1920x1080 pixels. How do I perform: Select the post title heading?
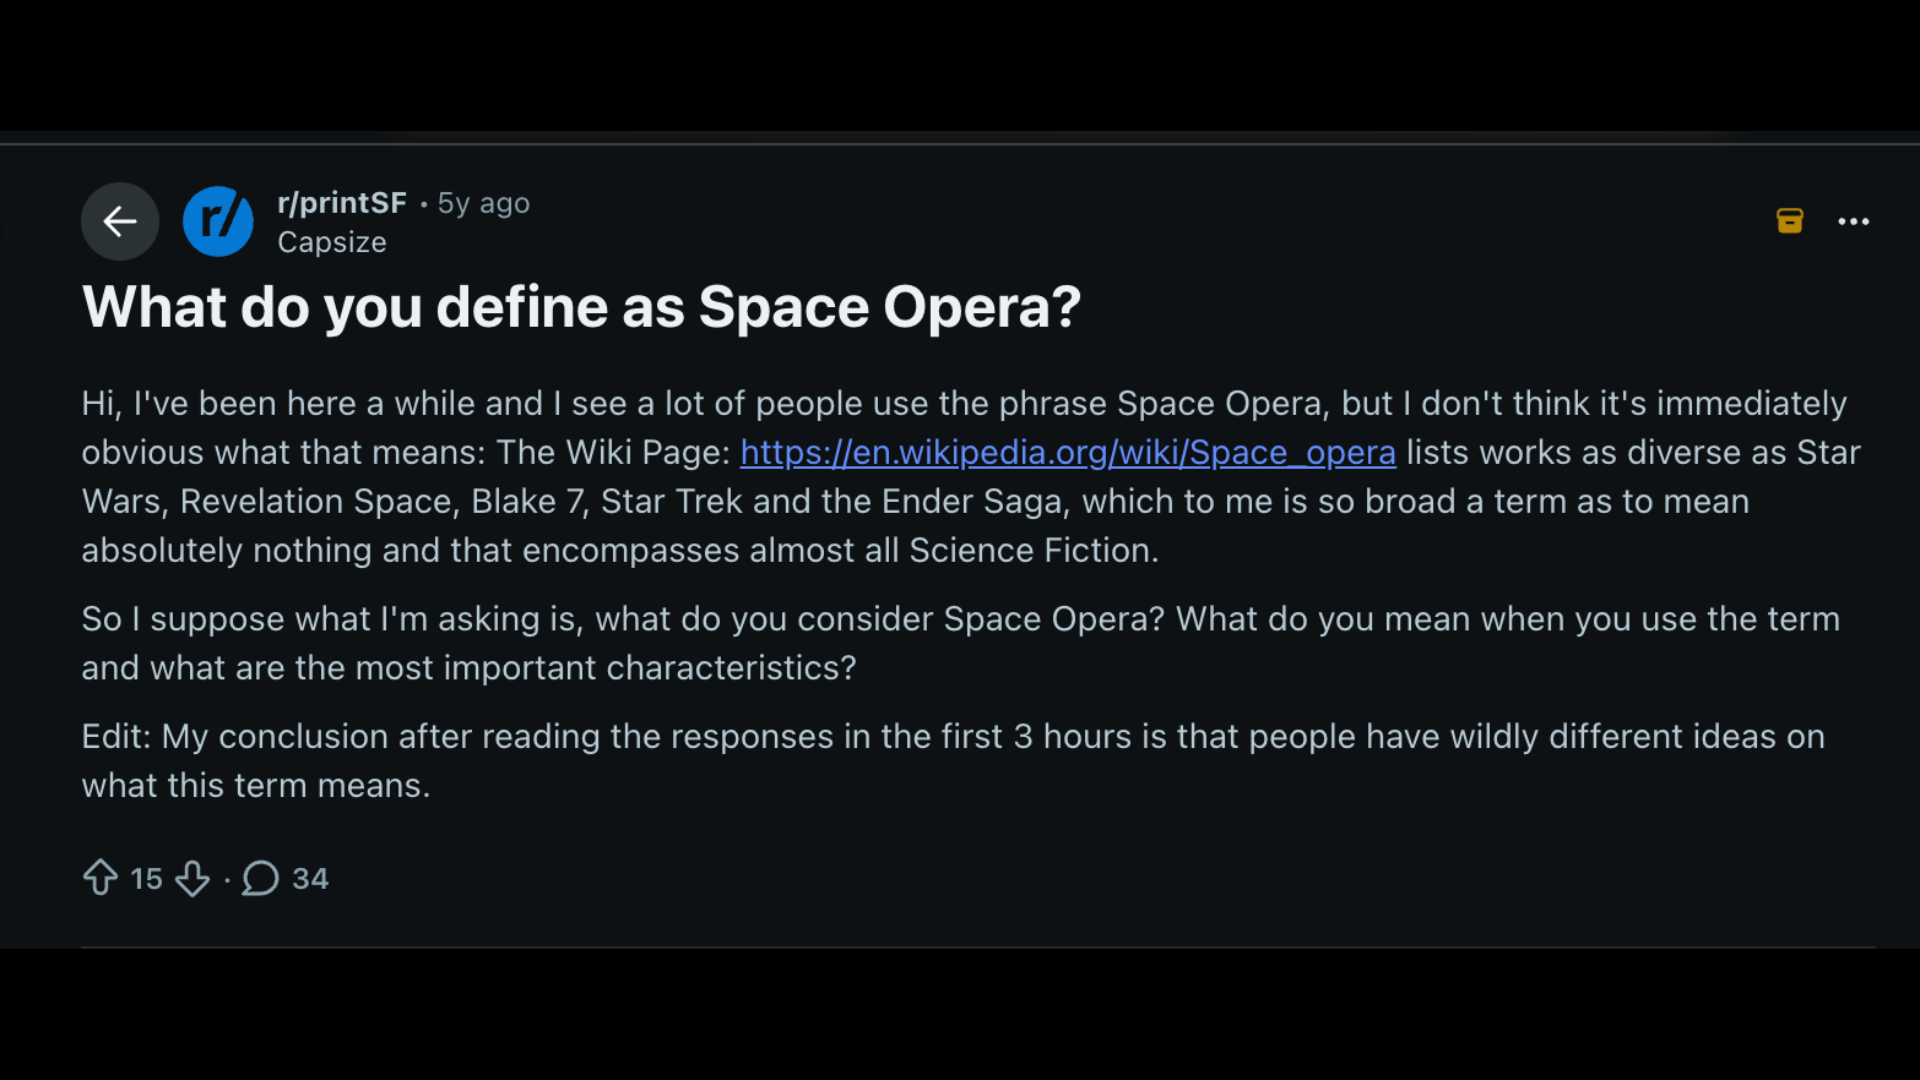(x=582, y=307)
